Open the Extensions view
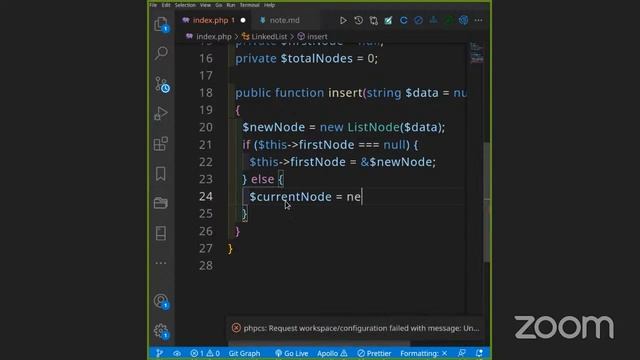Screen dimensions: 640x360 pyautogui.click(x=161, y=143)
